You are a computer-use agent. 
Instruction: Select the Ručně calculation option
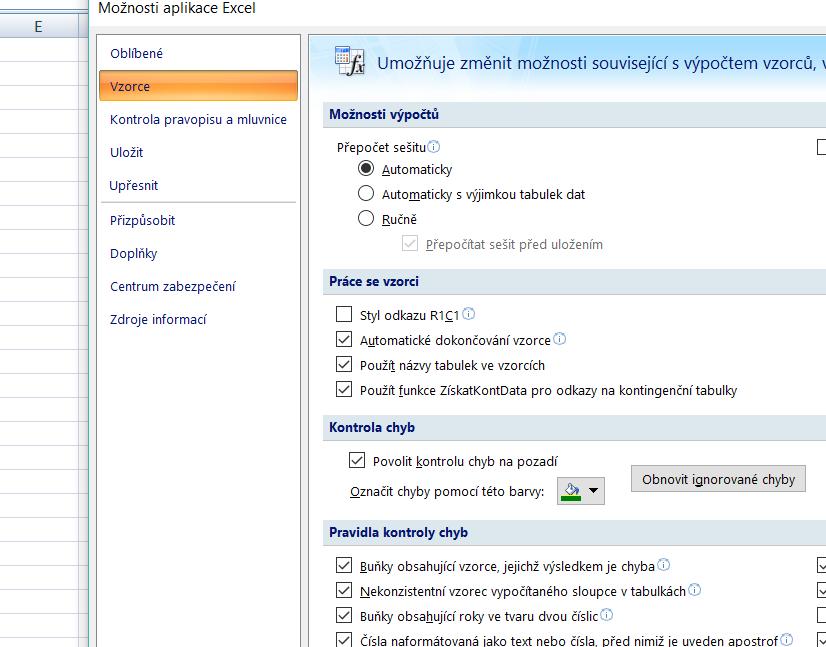[366, 218]
